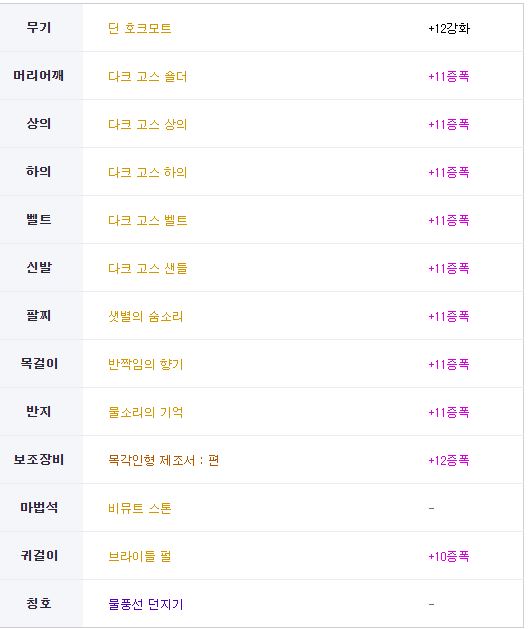Open the 던 호크모트 weapon link
529x629 pixels.
140,28
